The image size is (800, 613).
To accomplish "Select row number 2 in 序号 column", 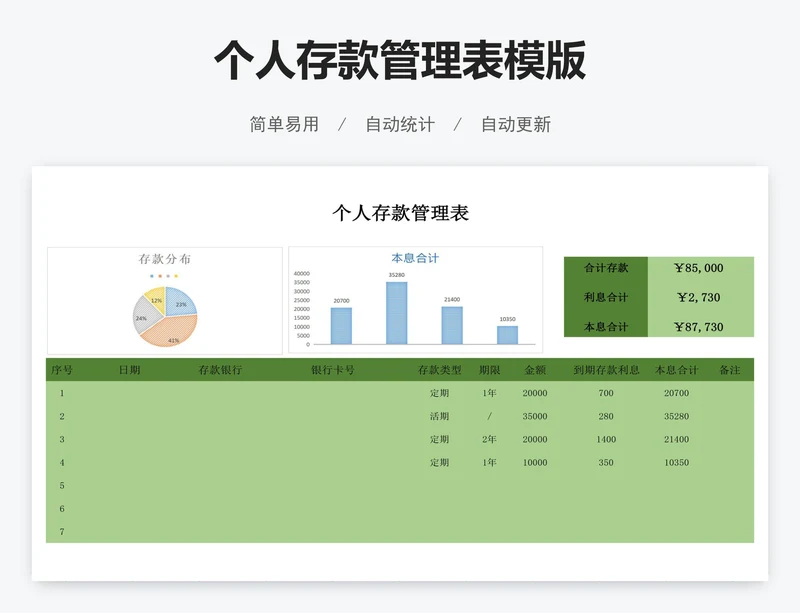I will click(x=62, y=416).
